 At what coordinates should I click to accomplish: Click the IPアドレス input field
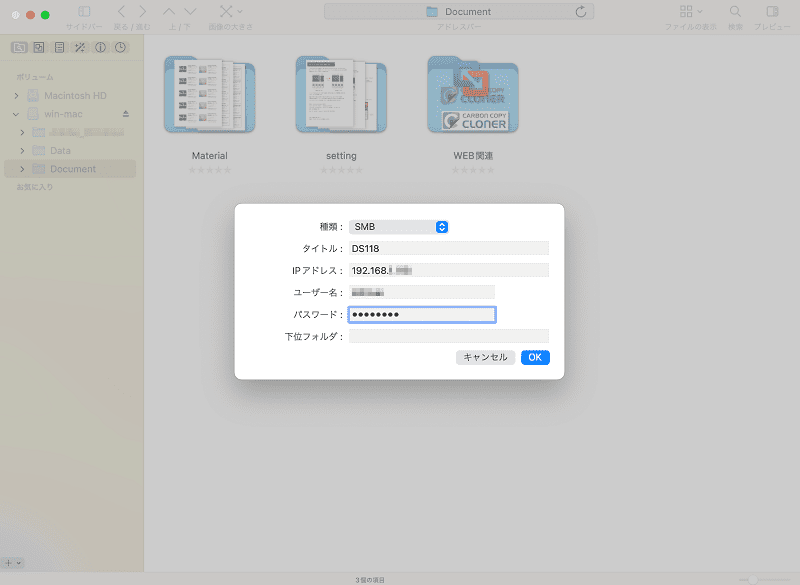pos(449,270)
